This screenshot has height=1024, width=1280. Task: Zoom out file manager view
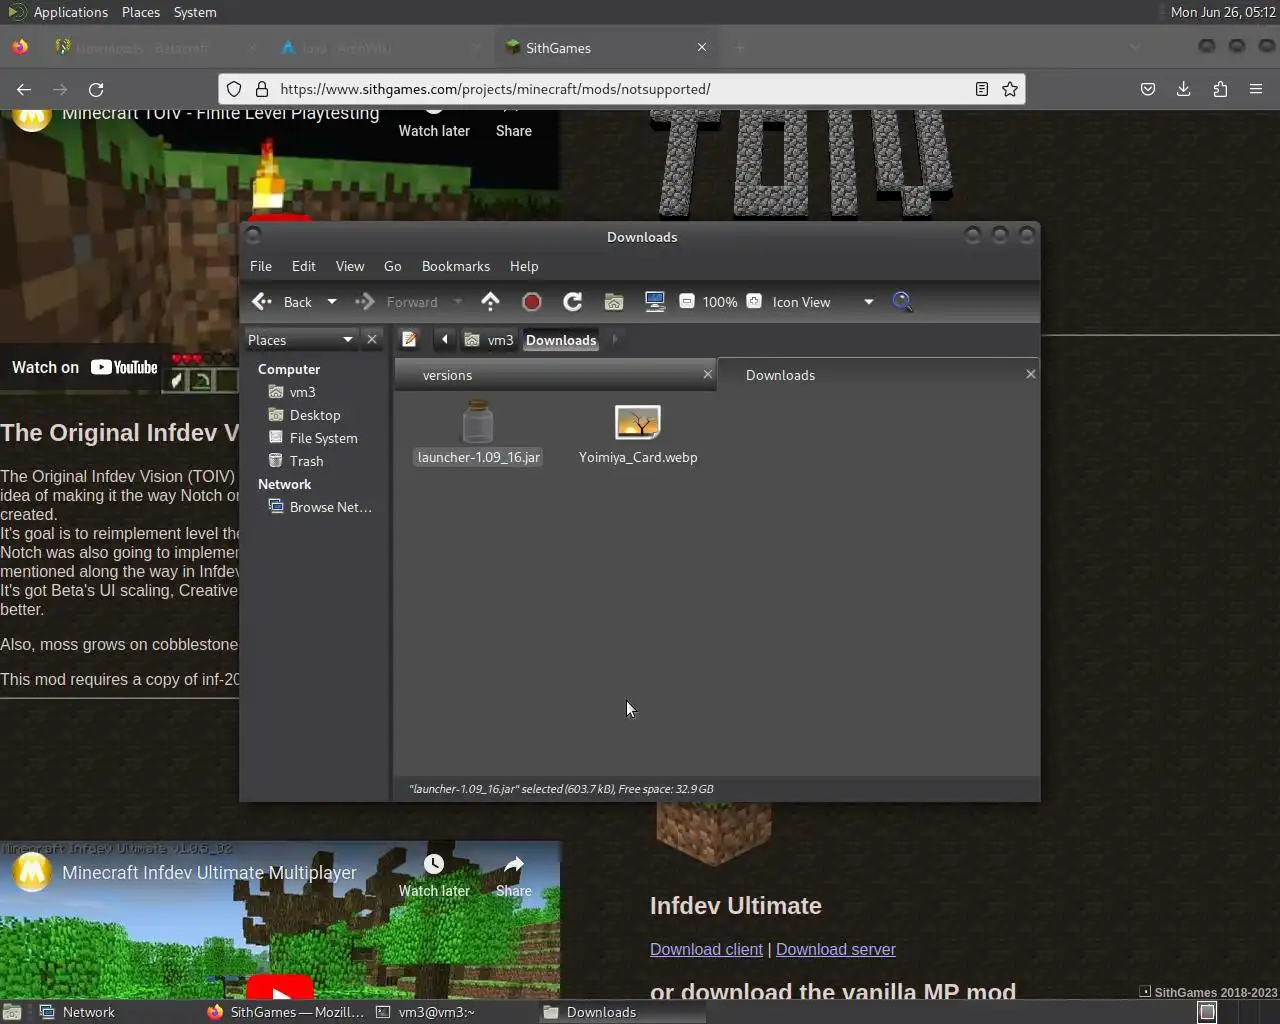[687, 301]
